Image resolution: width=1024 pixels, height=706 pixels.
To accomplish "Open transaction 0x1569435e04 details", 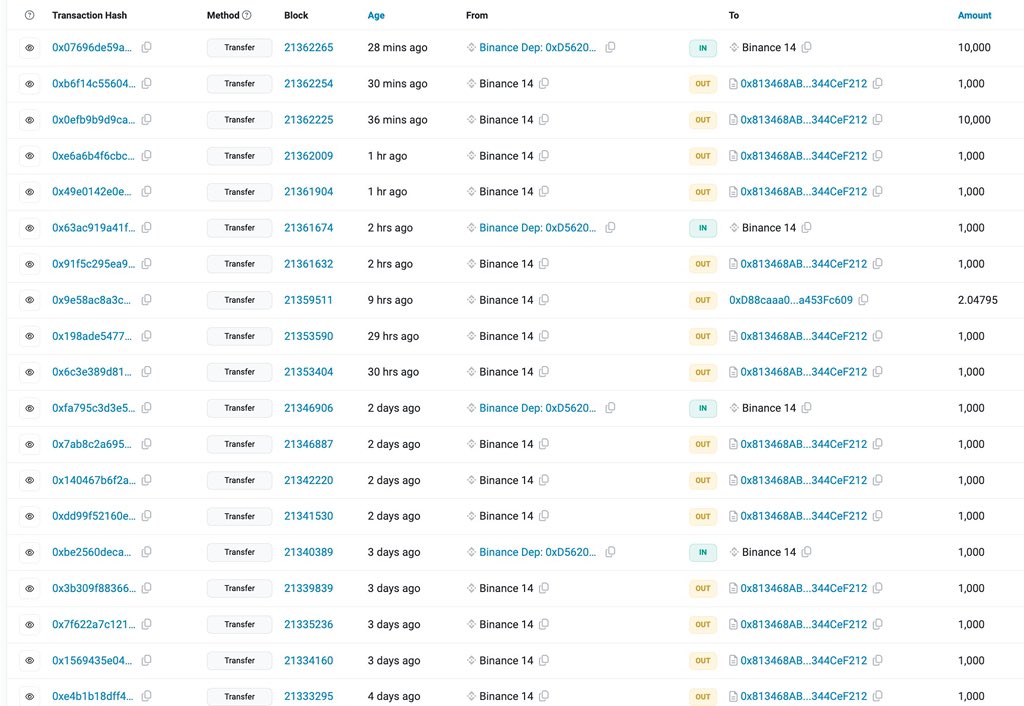I will (x=91, y=660).
